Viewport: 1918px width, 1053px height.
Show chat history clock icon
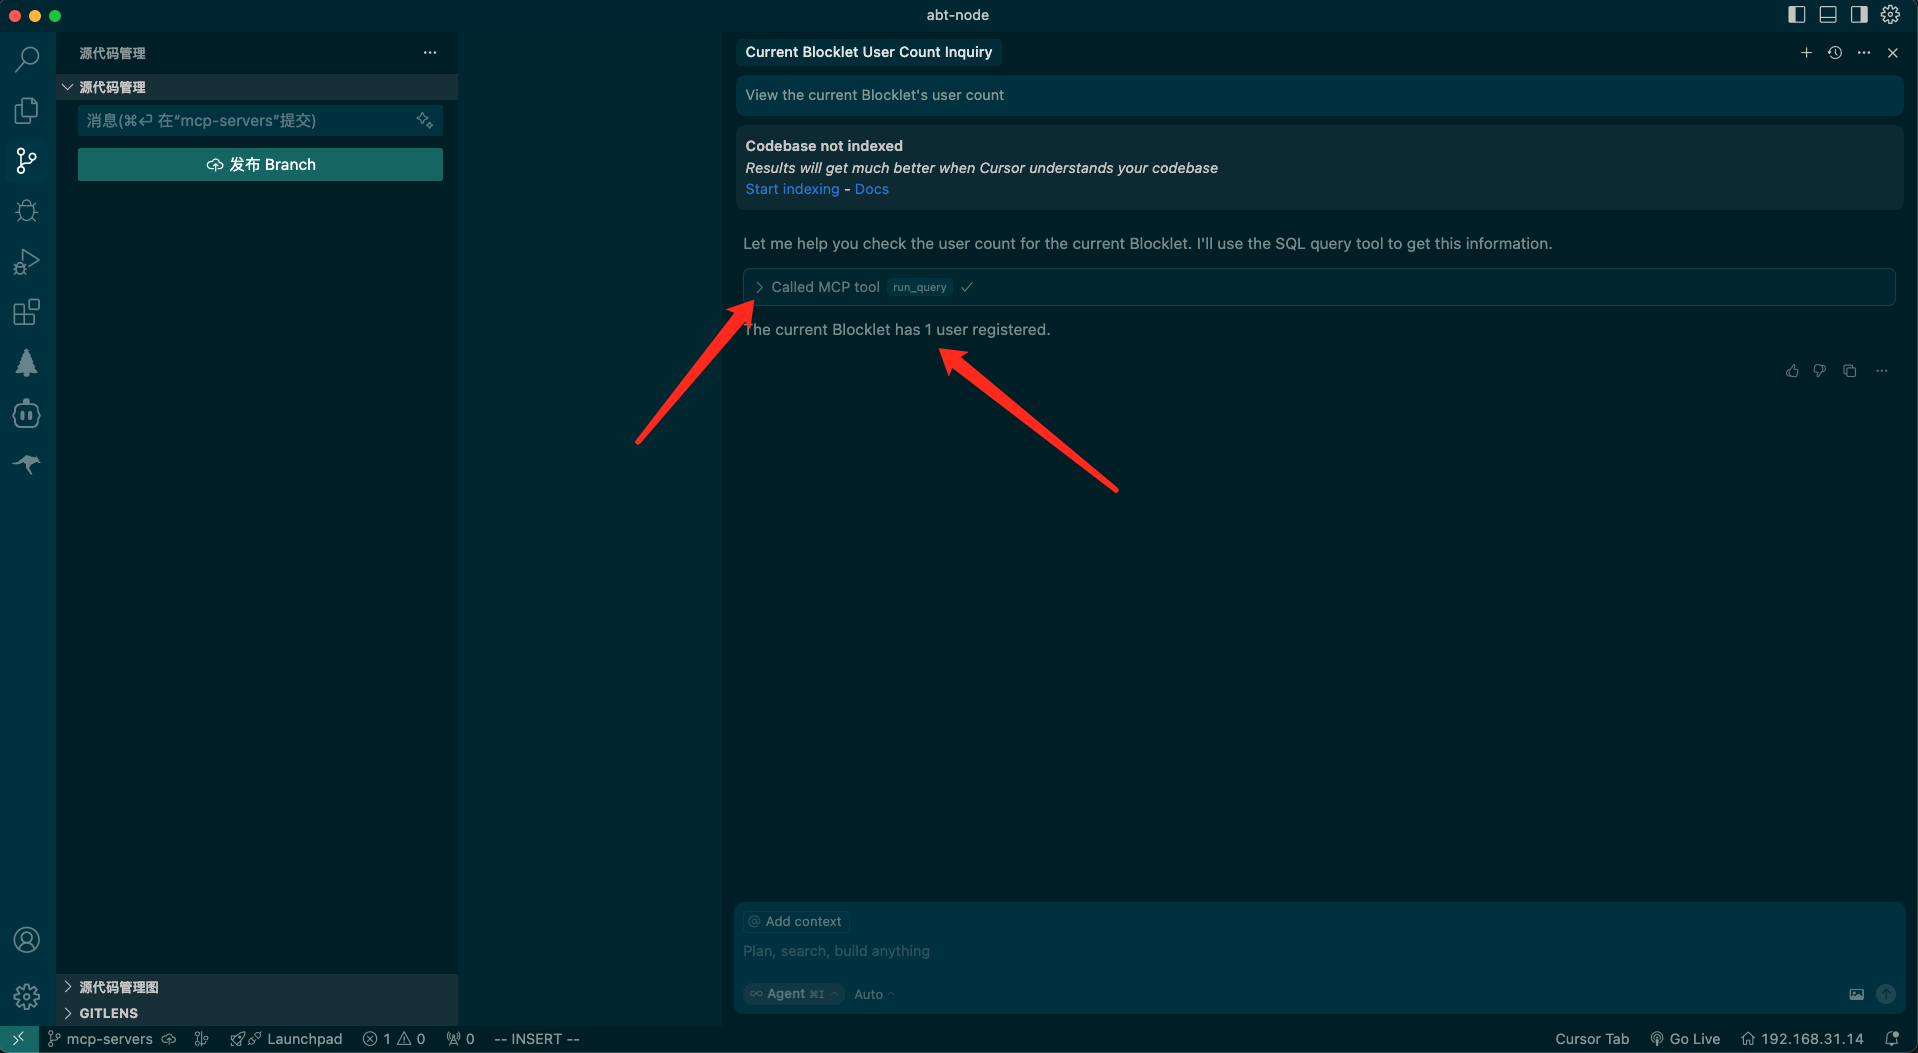(1835, 53)
